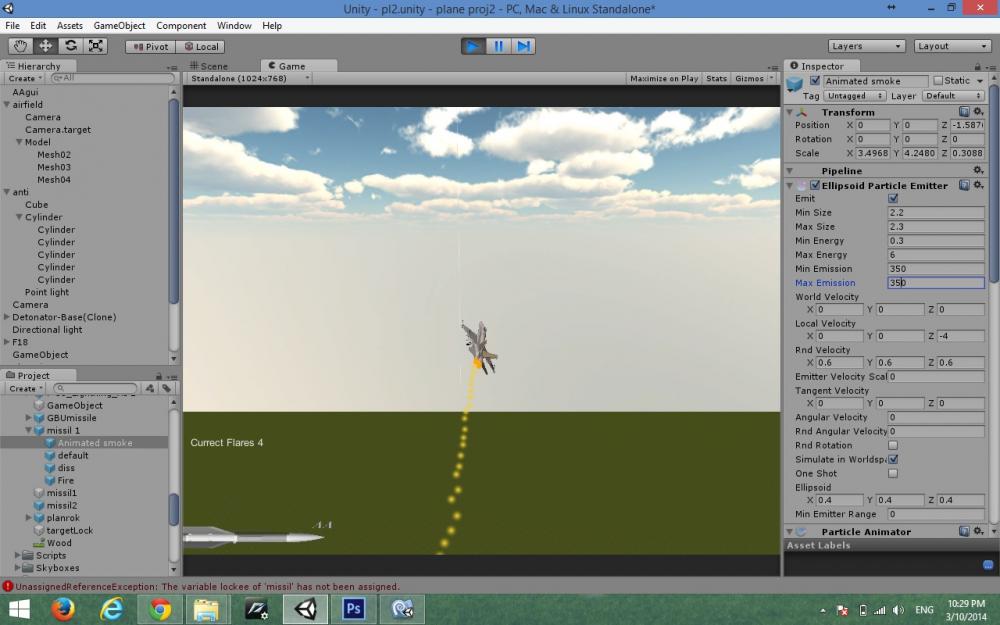This screenshot has height=625, width=1000.
Task: Select the Scale tool
Action: [96, 46]
